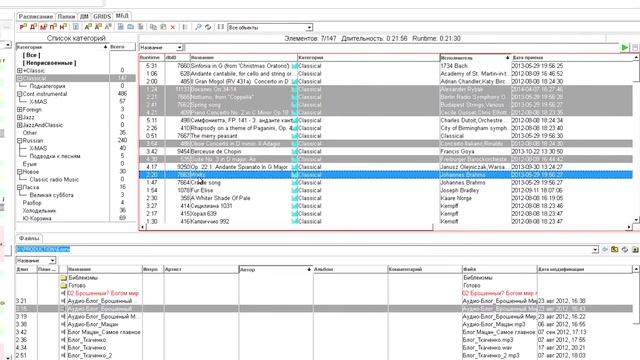640x360 pixels.
Task: Click the red X delete icon
Action: [x=173, y=27]
